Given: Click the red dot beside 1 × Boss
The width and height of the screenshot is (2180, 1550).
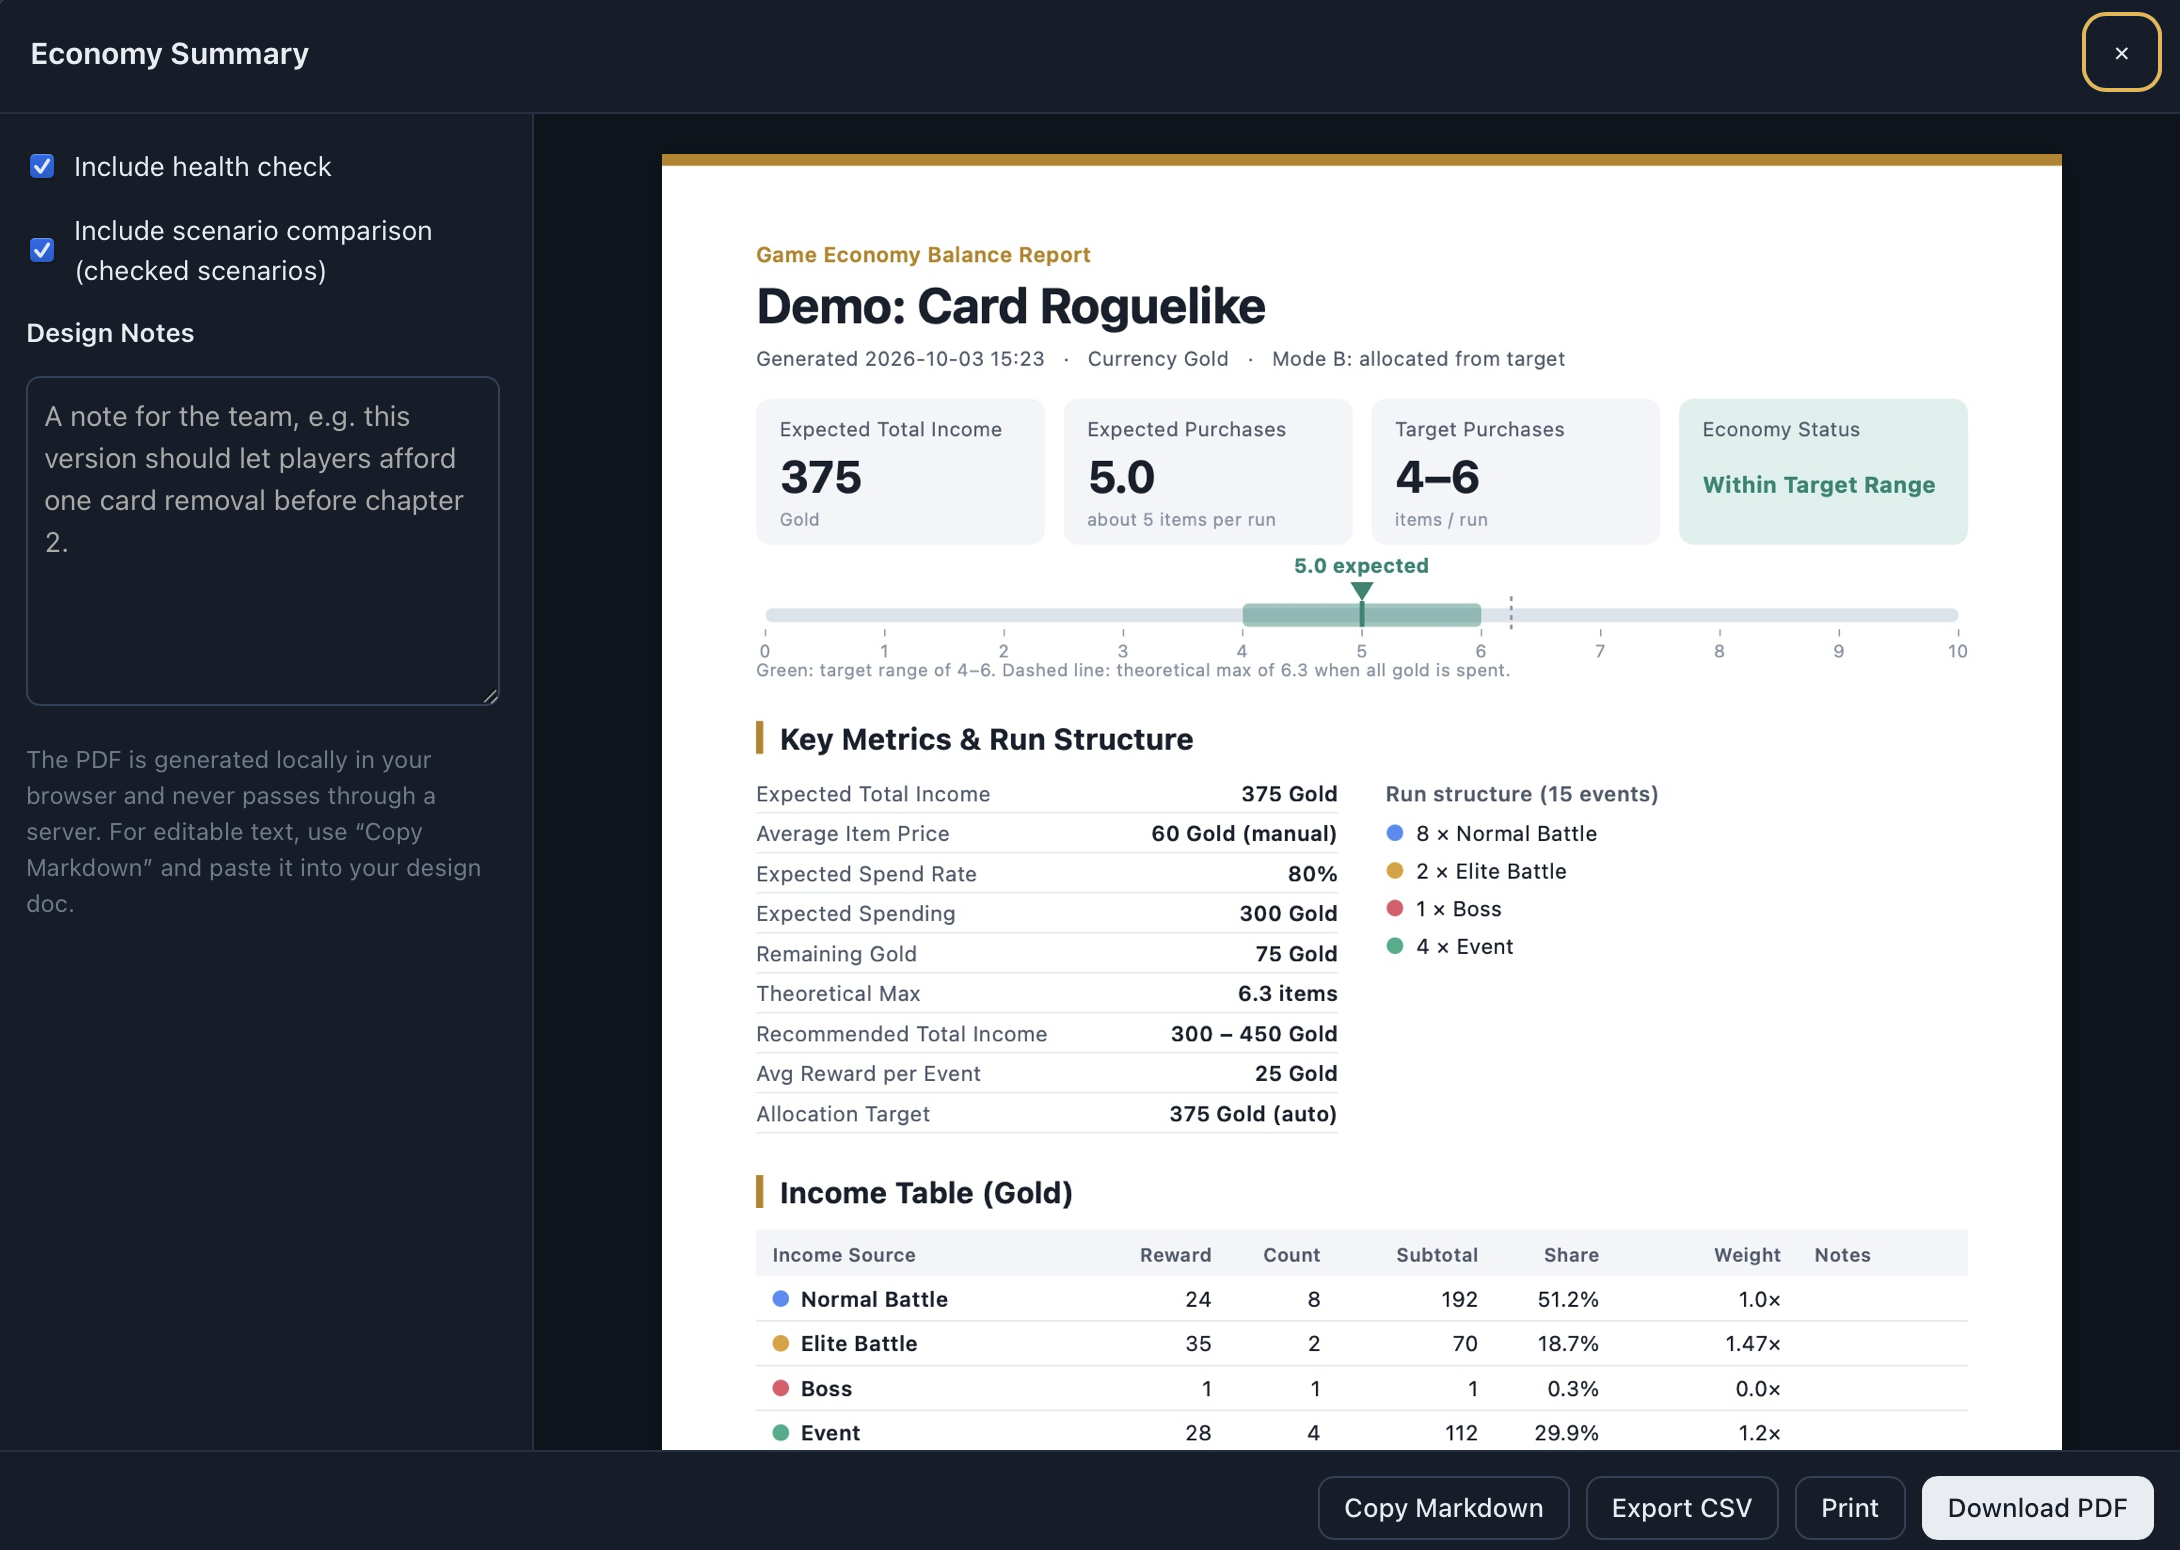Looking at the screenshot, I should click(1395, 908).
